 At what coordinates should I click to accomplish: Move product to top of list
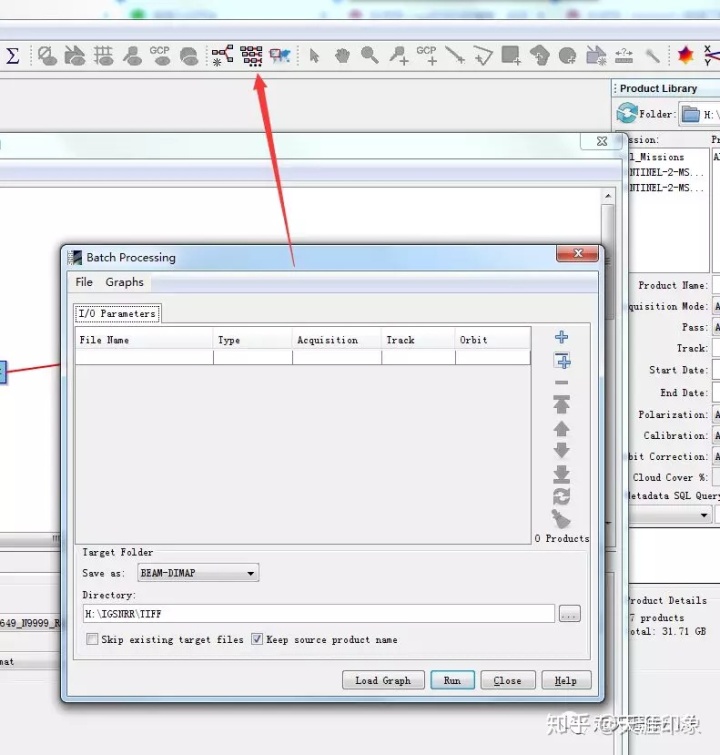tap(561, 404)
